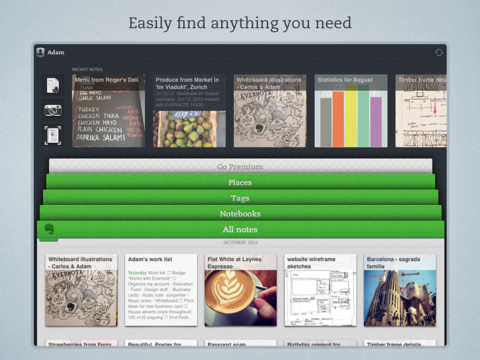The image size is (480, 360).
Task: Open Produce from Market recent note
Action: click(x=189, y=111)
